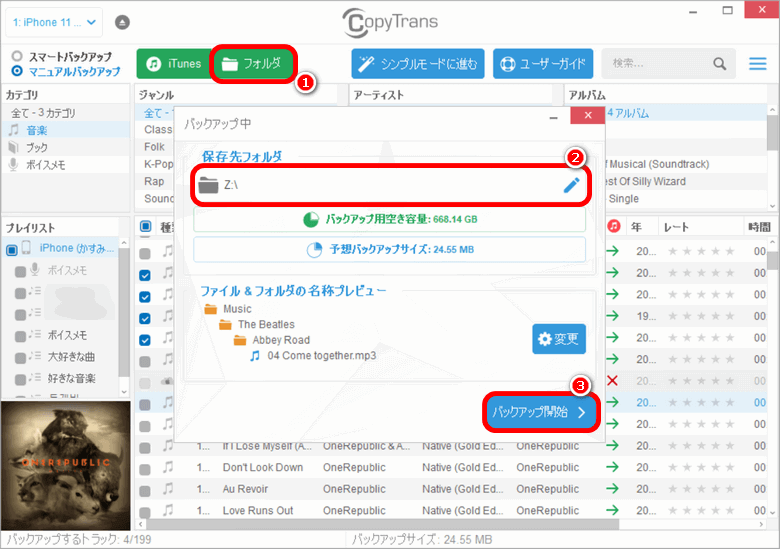Image resolution: width=780 pixels, height=549 pixels.
Task: Click the OneRepublic album artwork thumbnail
Action: click(x=66, y=465)
